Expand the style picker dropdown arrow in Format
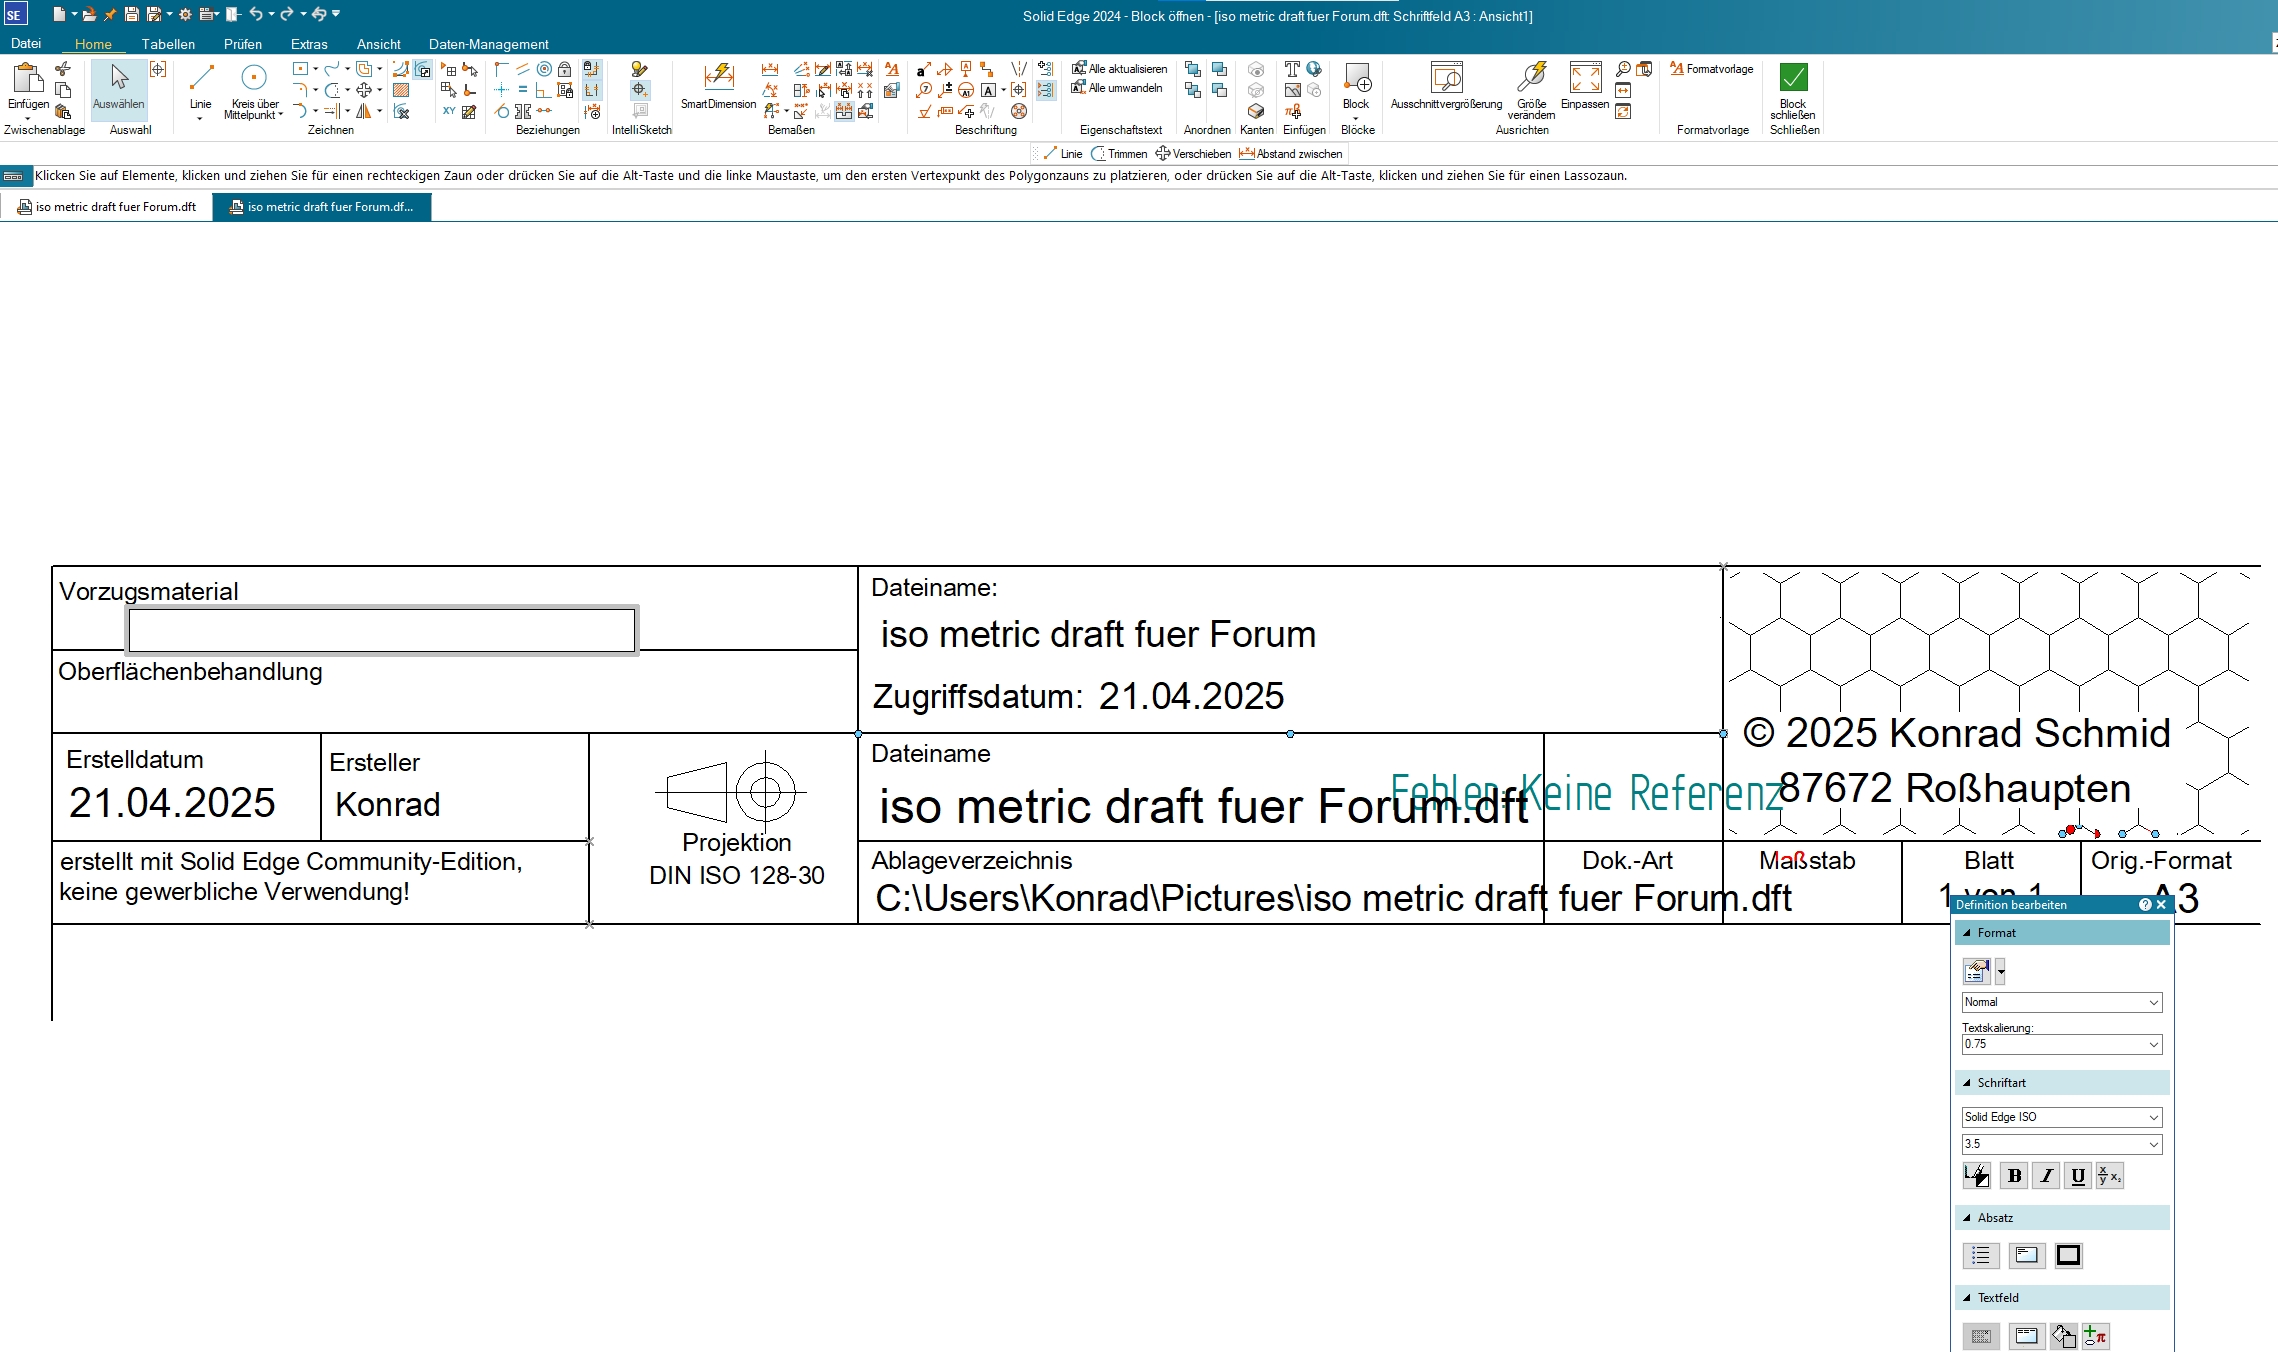Screen dimensions: 2278x1352 point(2000,971)
